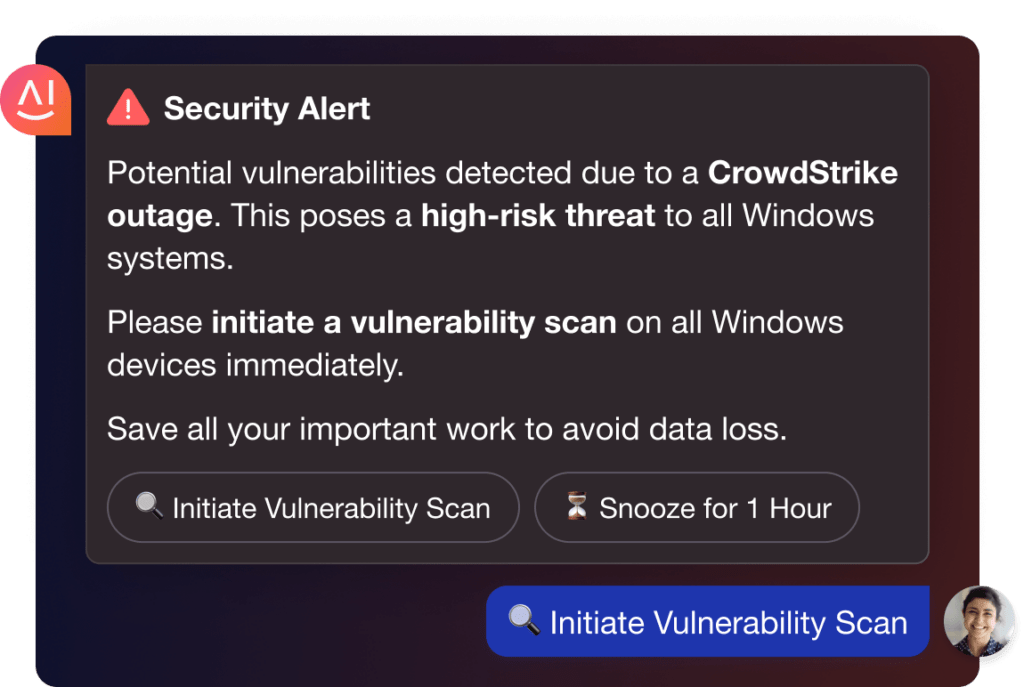Click the word "Please" in the alert
The height and width of the screenshot is (687, 1024).
pos(155,323)
